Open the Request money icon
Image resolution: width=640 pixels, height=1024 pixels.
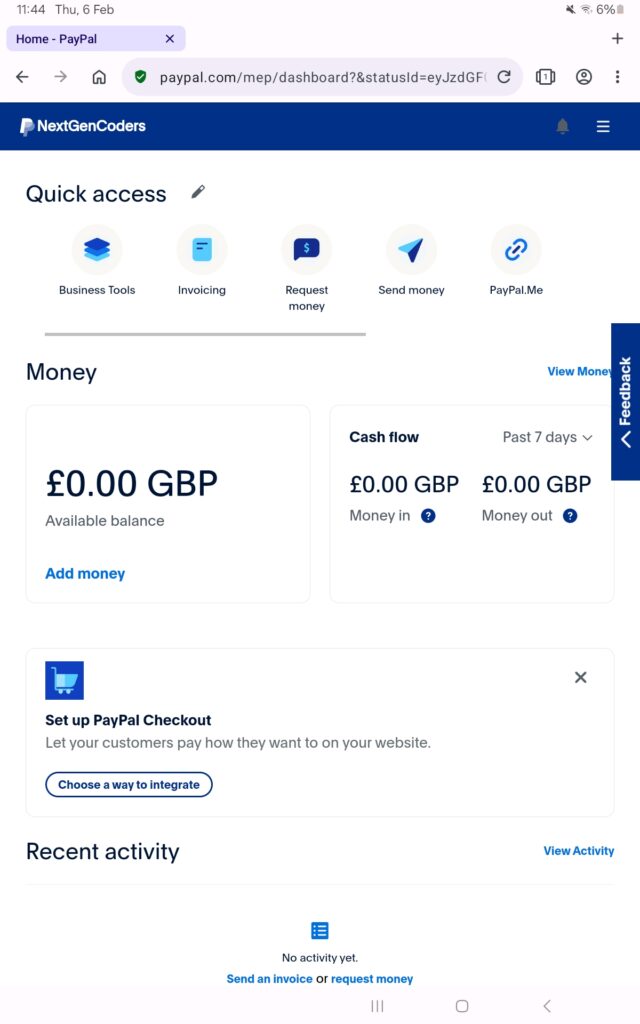click(x=306, y=250)
